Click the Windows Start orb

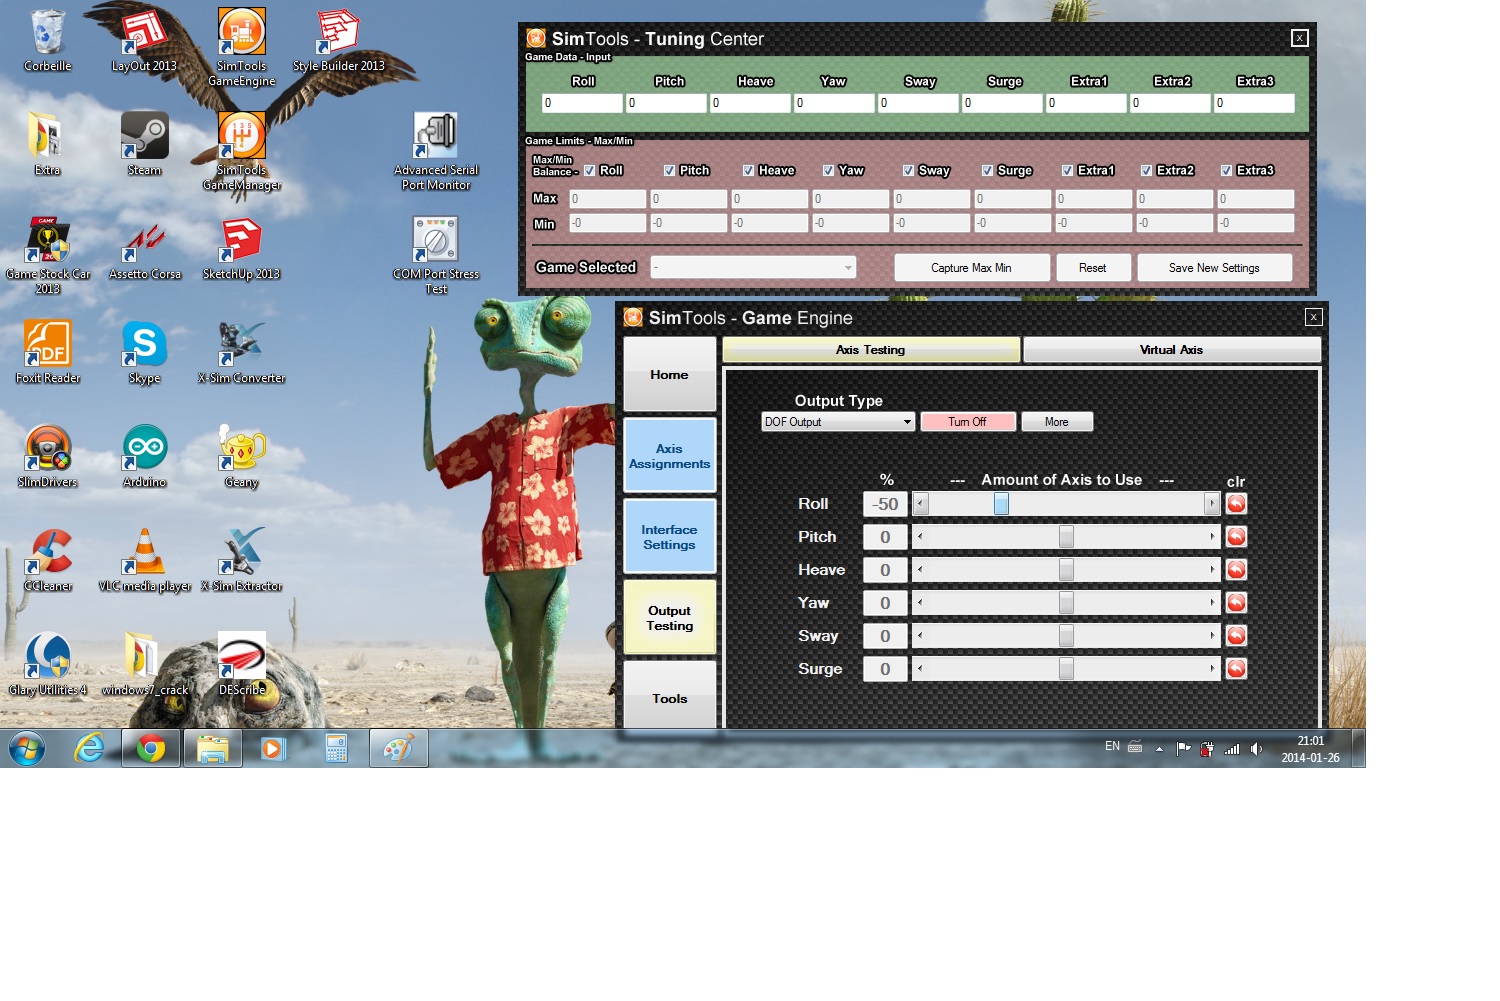tap(27, 748)
